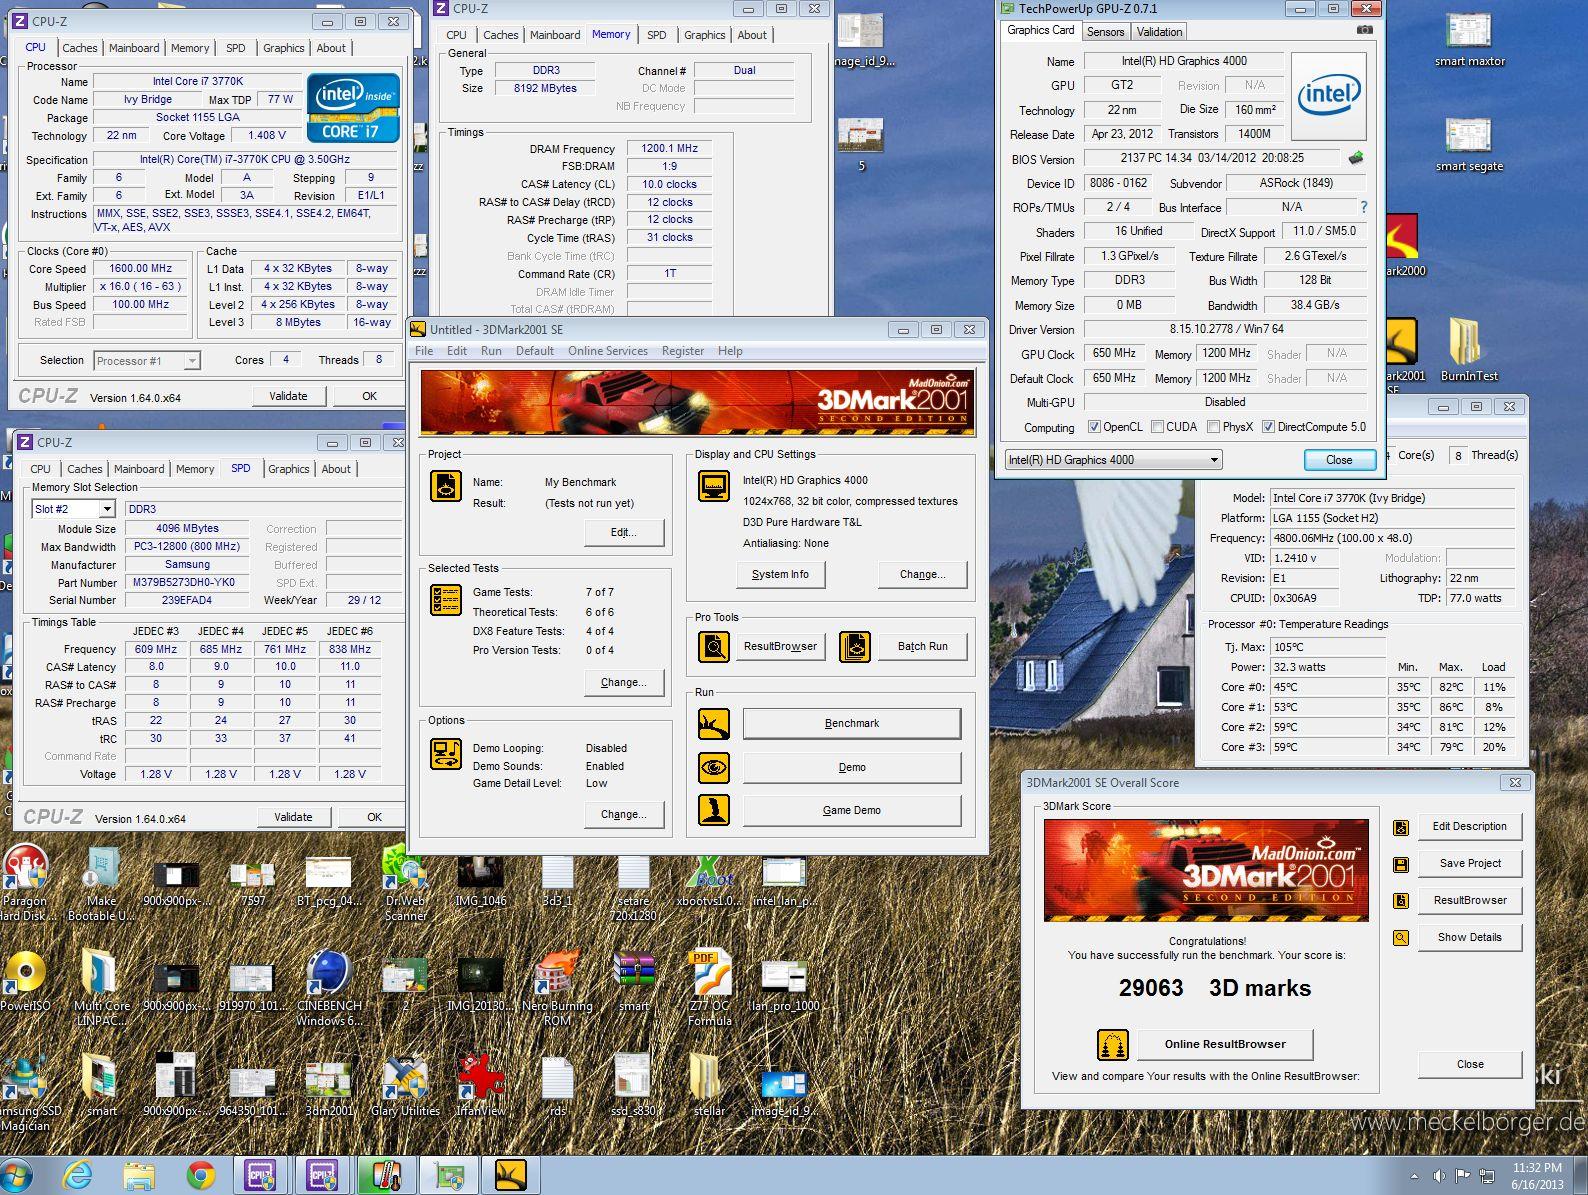The width and height of the screenshot is (1588, 1195).
Task: Open PowerISO from the desktop
Action: tap(25, 982)
